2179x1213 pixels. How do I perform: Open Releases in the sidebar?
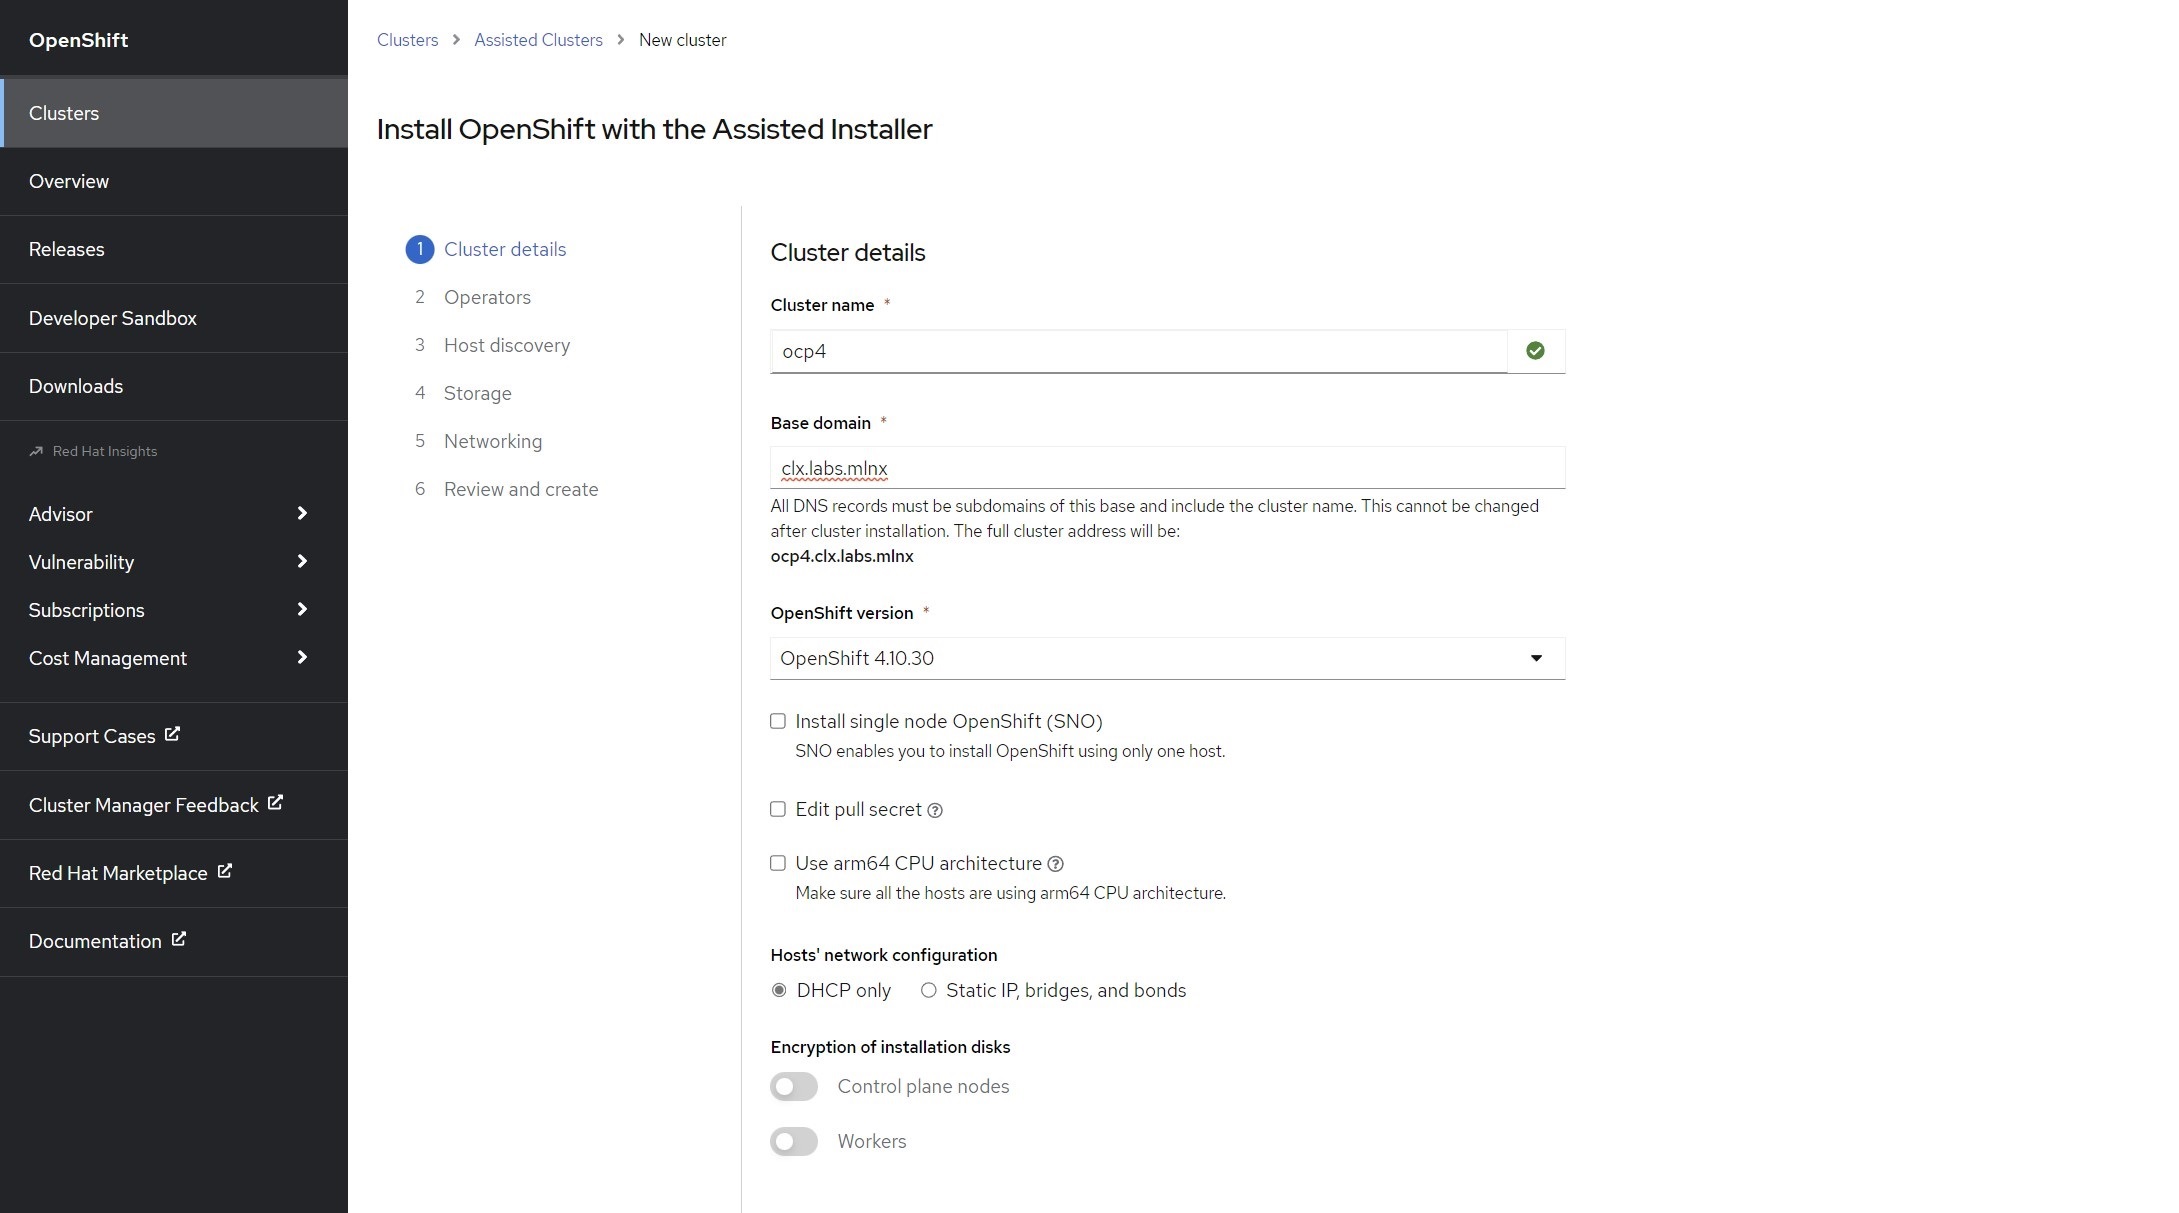point(174,249)
